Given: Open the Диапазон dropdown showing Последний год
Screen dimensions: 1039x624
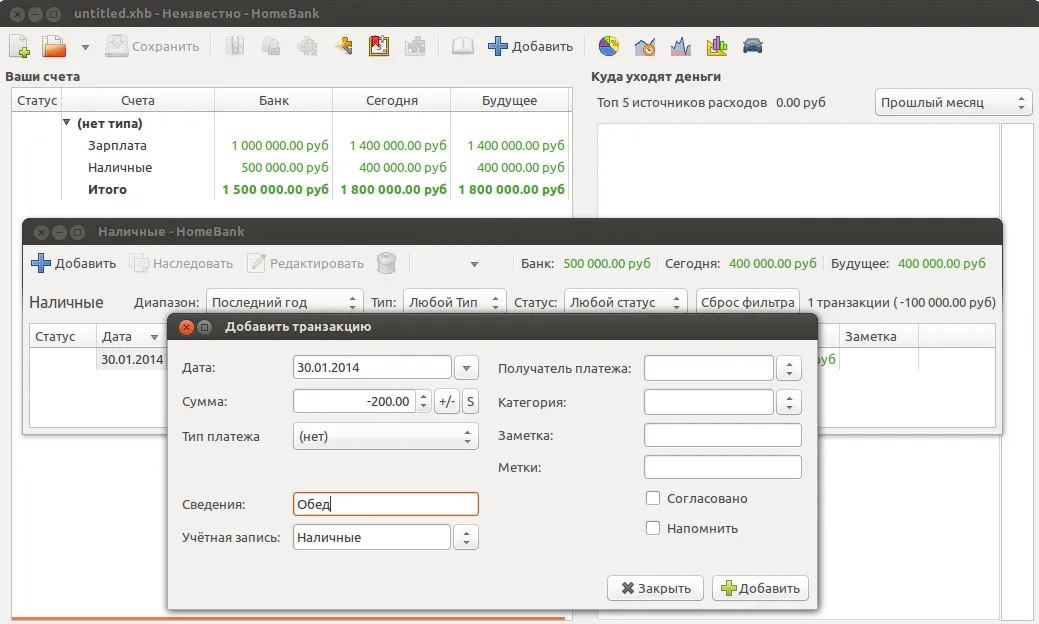Looking at the screenshot, I should coord(284,302).
